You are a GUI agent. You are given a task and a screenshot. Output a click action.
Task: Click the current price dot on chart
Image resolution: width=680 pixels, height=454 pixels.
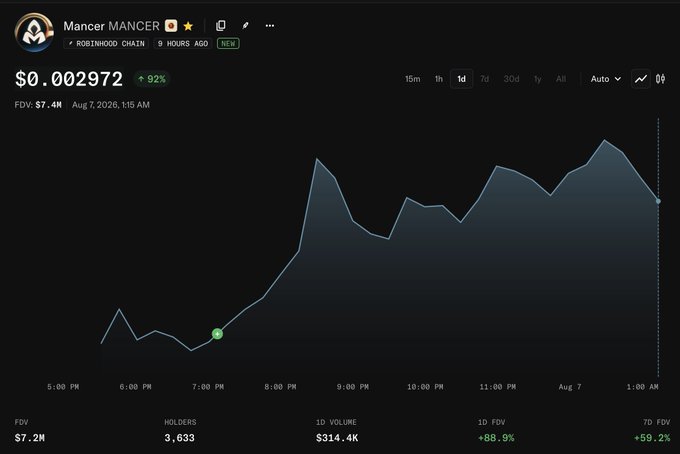point(658,201)
